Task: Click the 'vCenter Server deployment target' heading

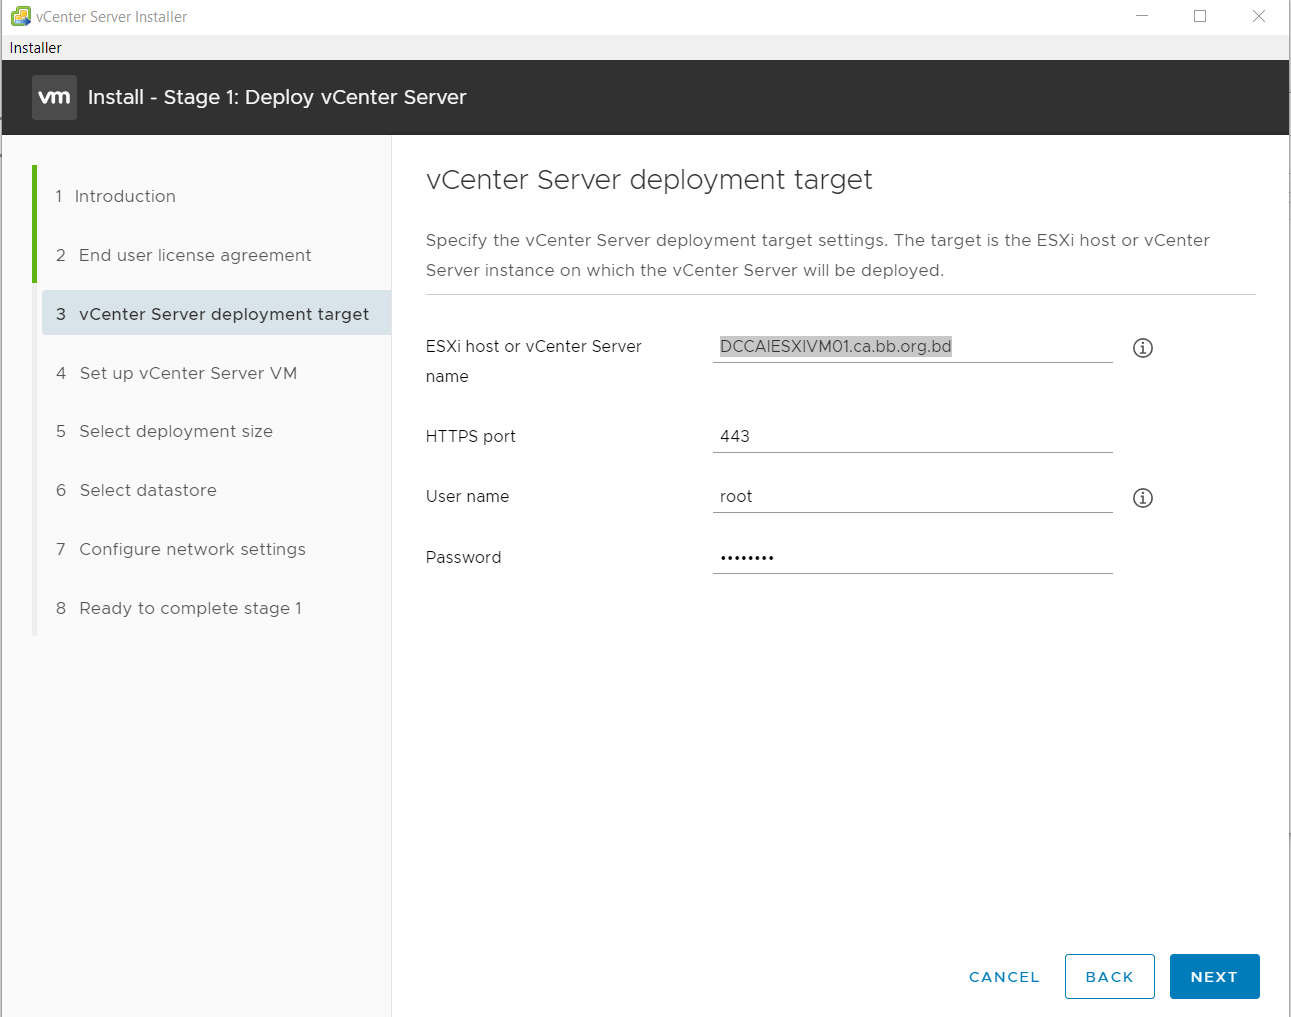Action: point(649,180)
